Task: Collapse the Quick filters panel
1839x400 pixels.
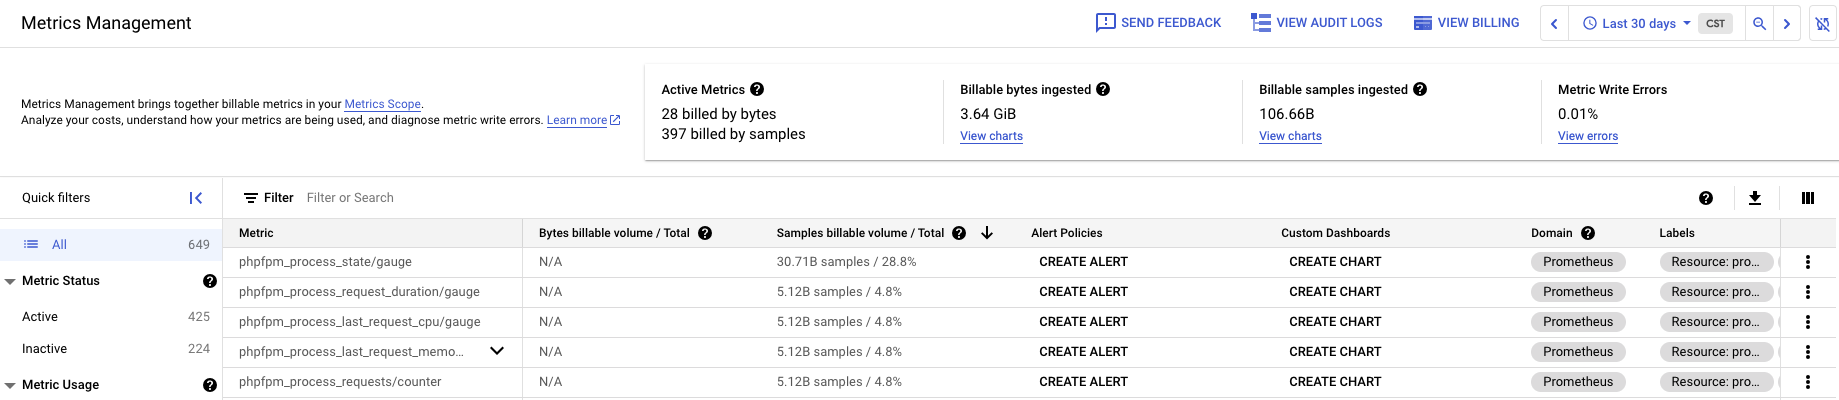Action: pyautogui.click(x=196, y=198)
